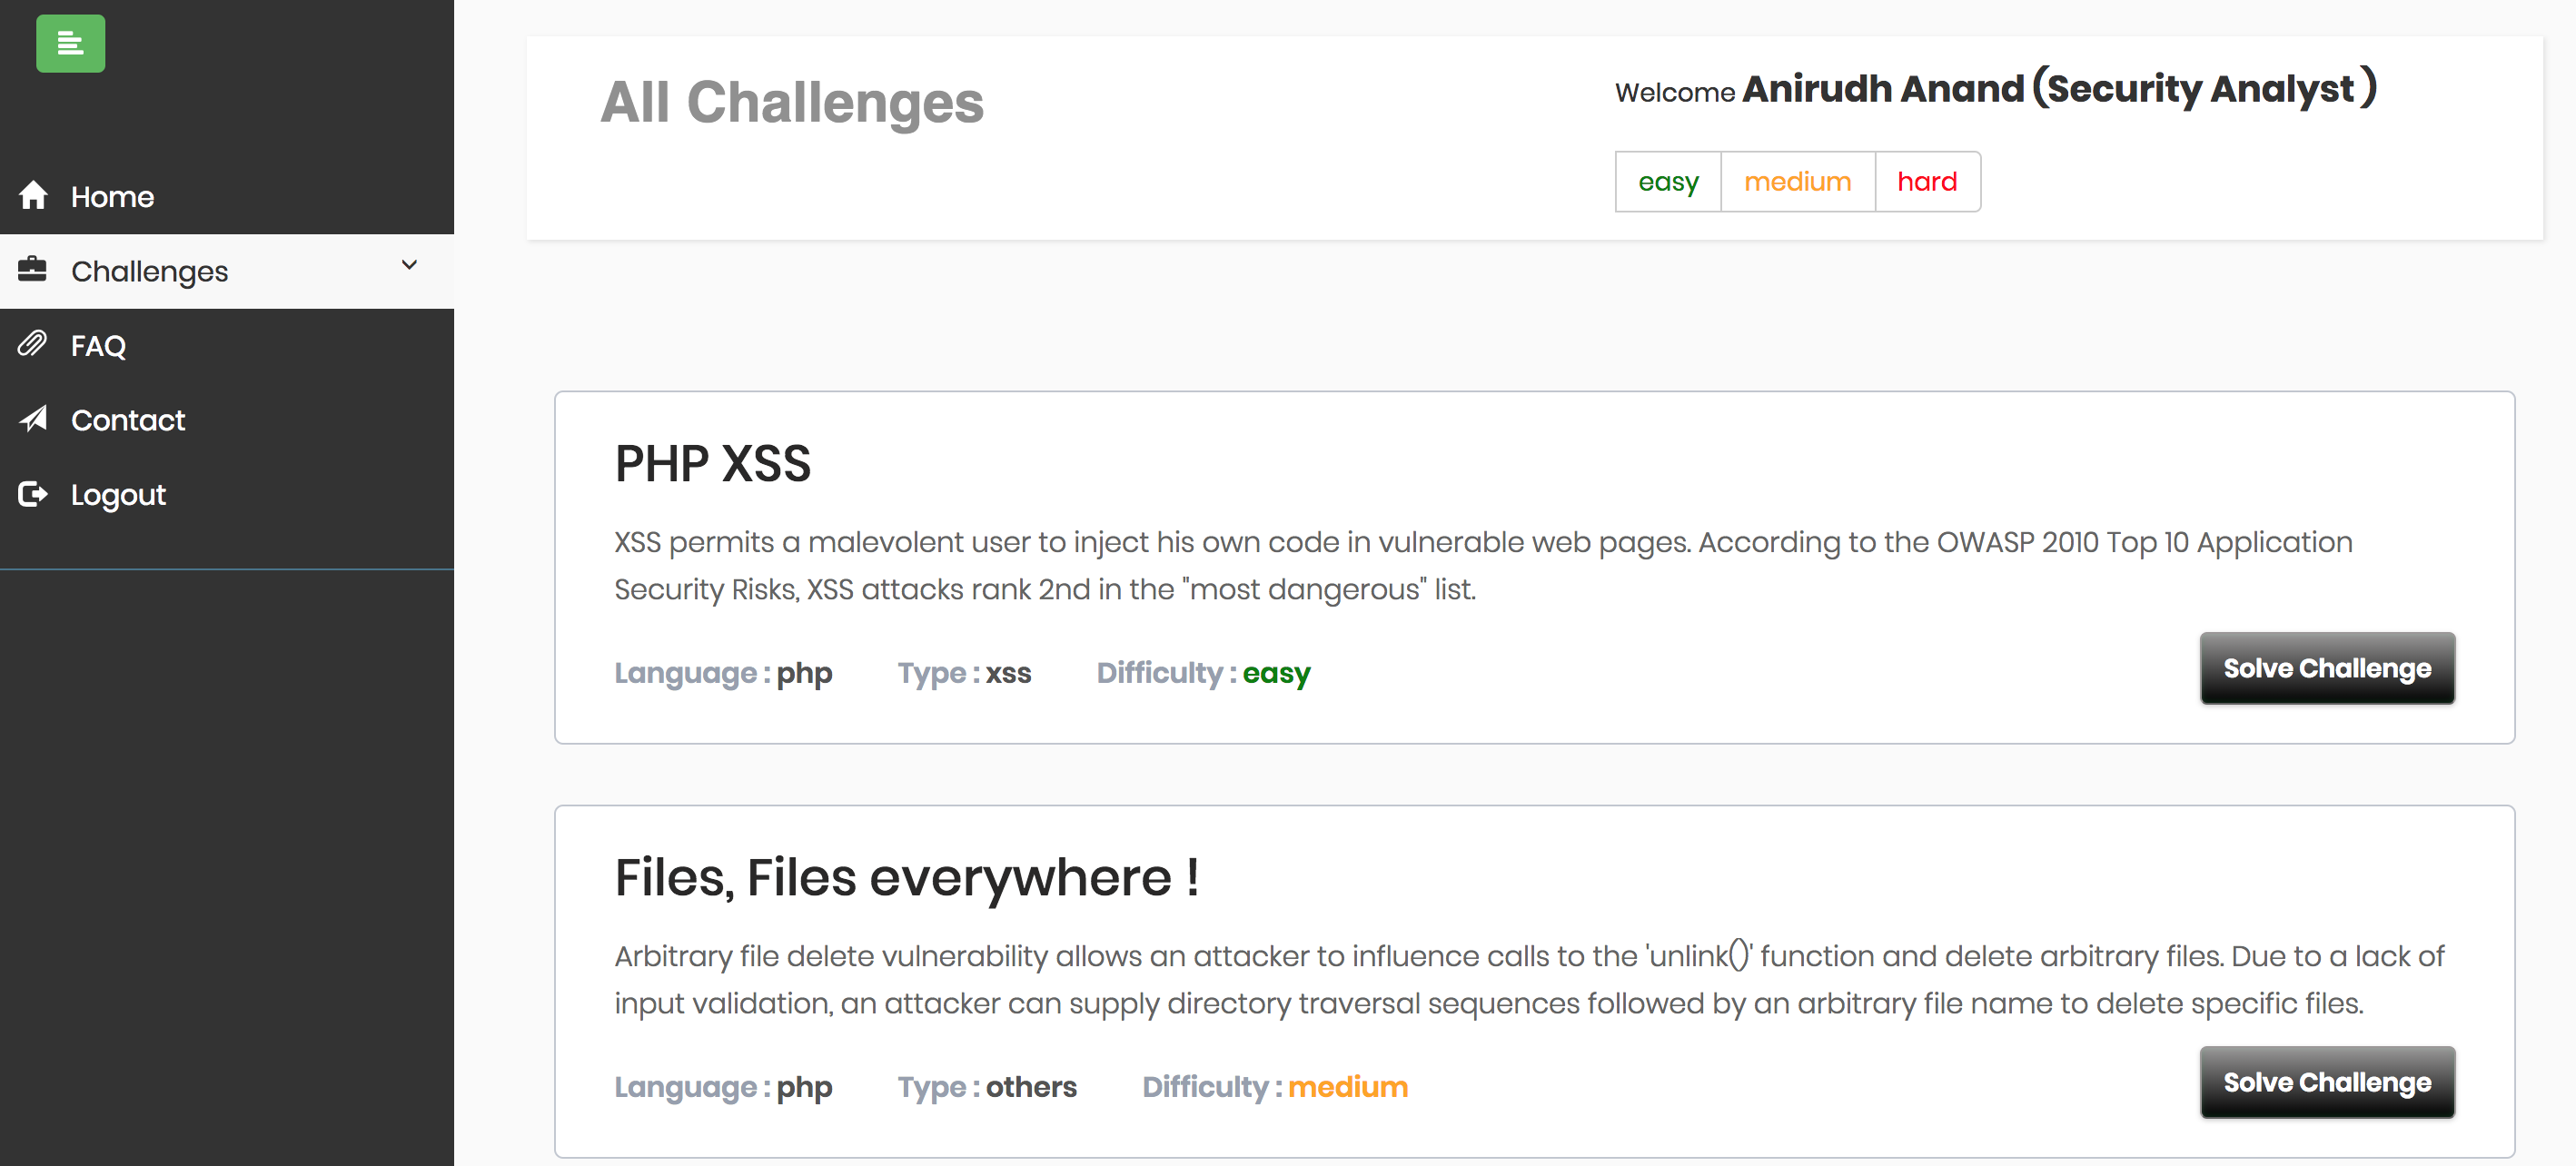Expand the Challenges chevron arrow
The height and width of the screenshot is (1166, 2576).
coord(409,265)
